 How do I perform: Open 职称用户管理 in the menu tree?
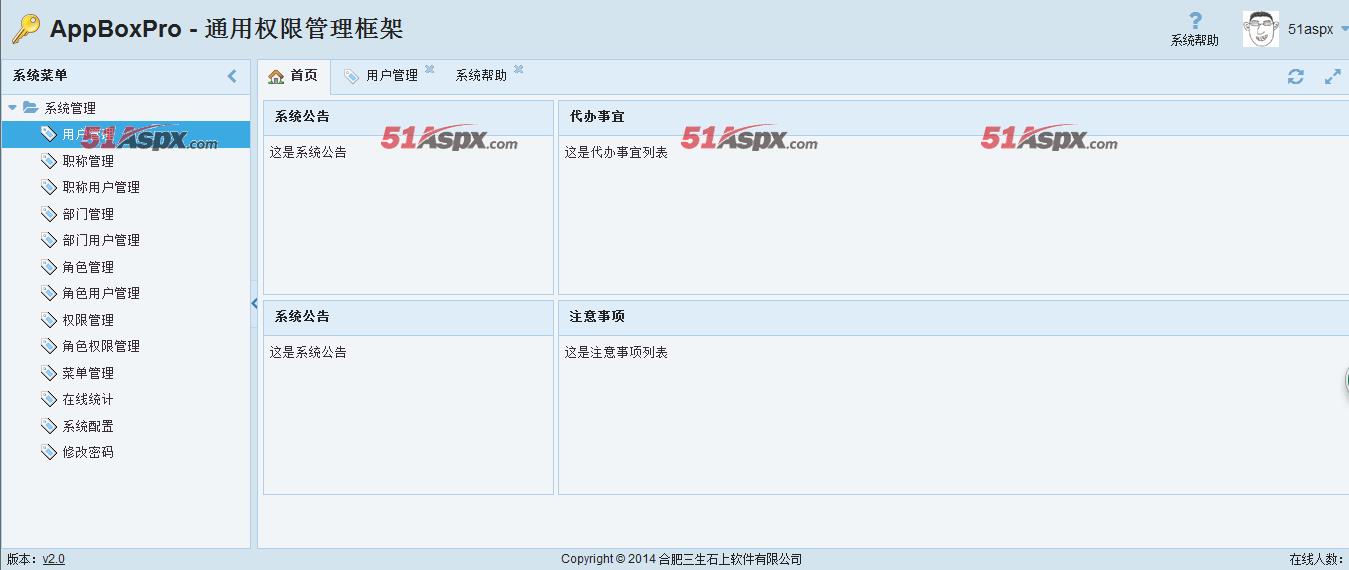(x=101, y=187)
